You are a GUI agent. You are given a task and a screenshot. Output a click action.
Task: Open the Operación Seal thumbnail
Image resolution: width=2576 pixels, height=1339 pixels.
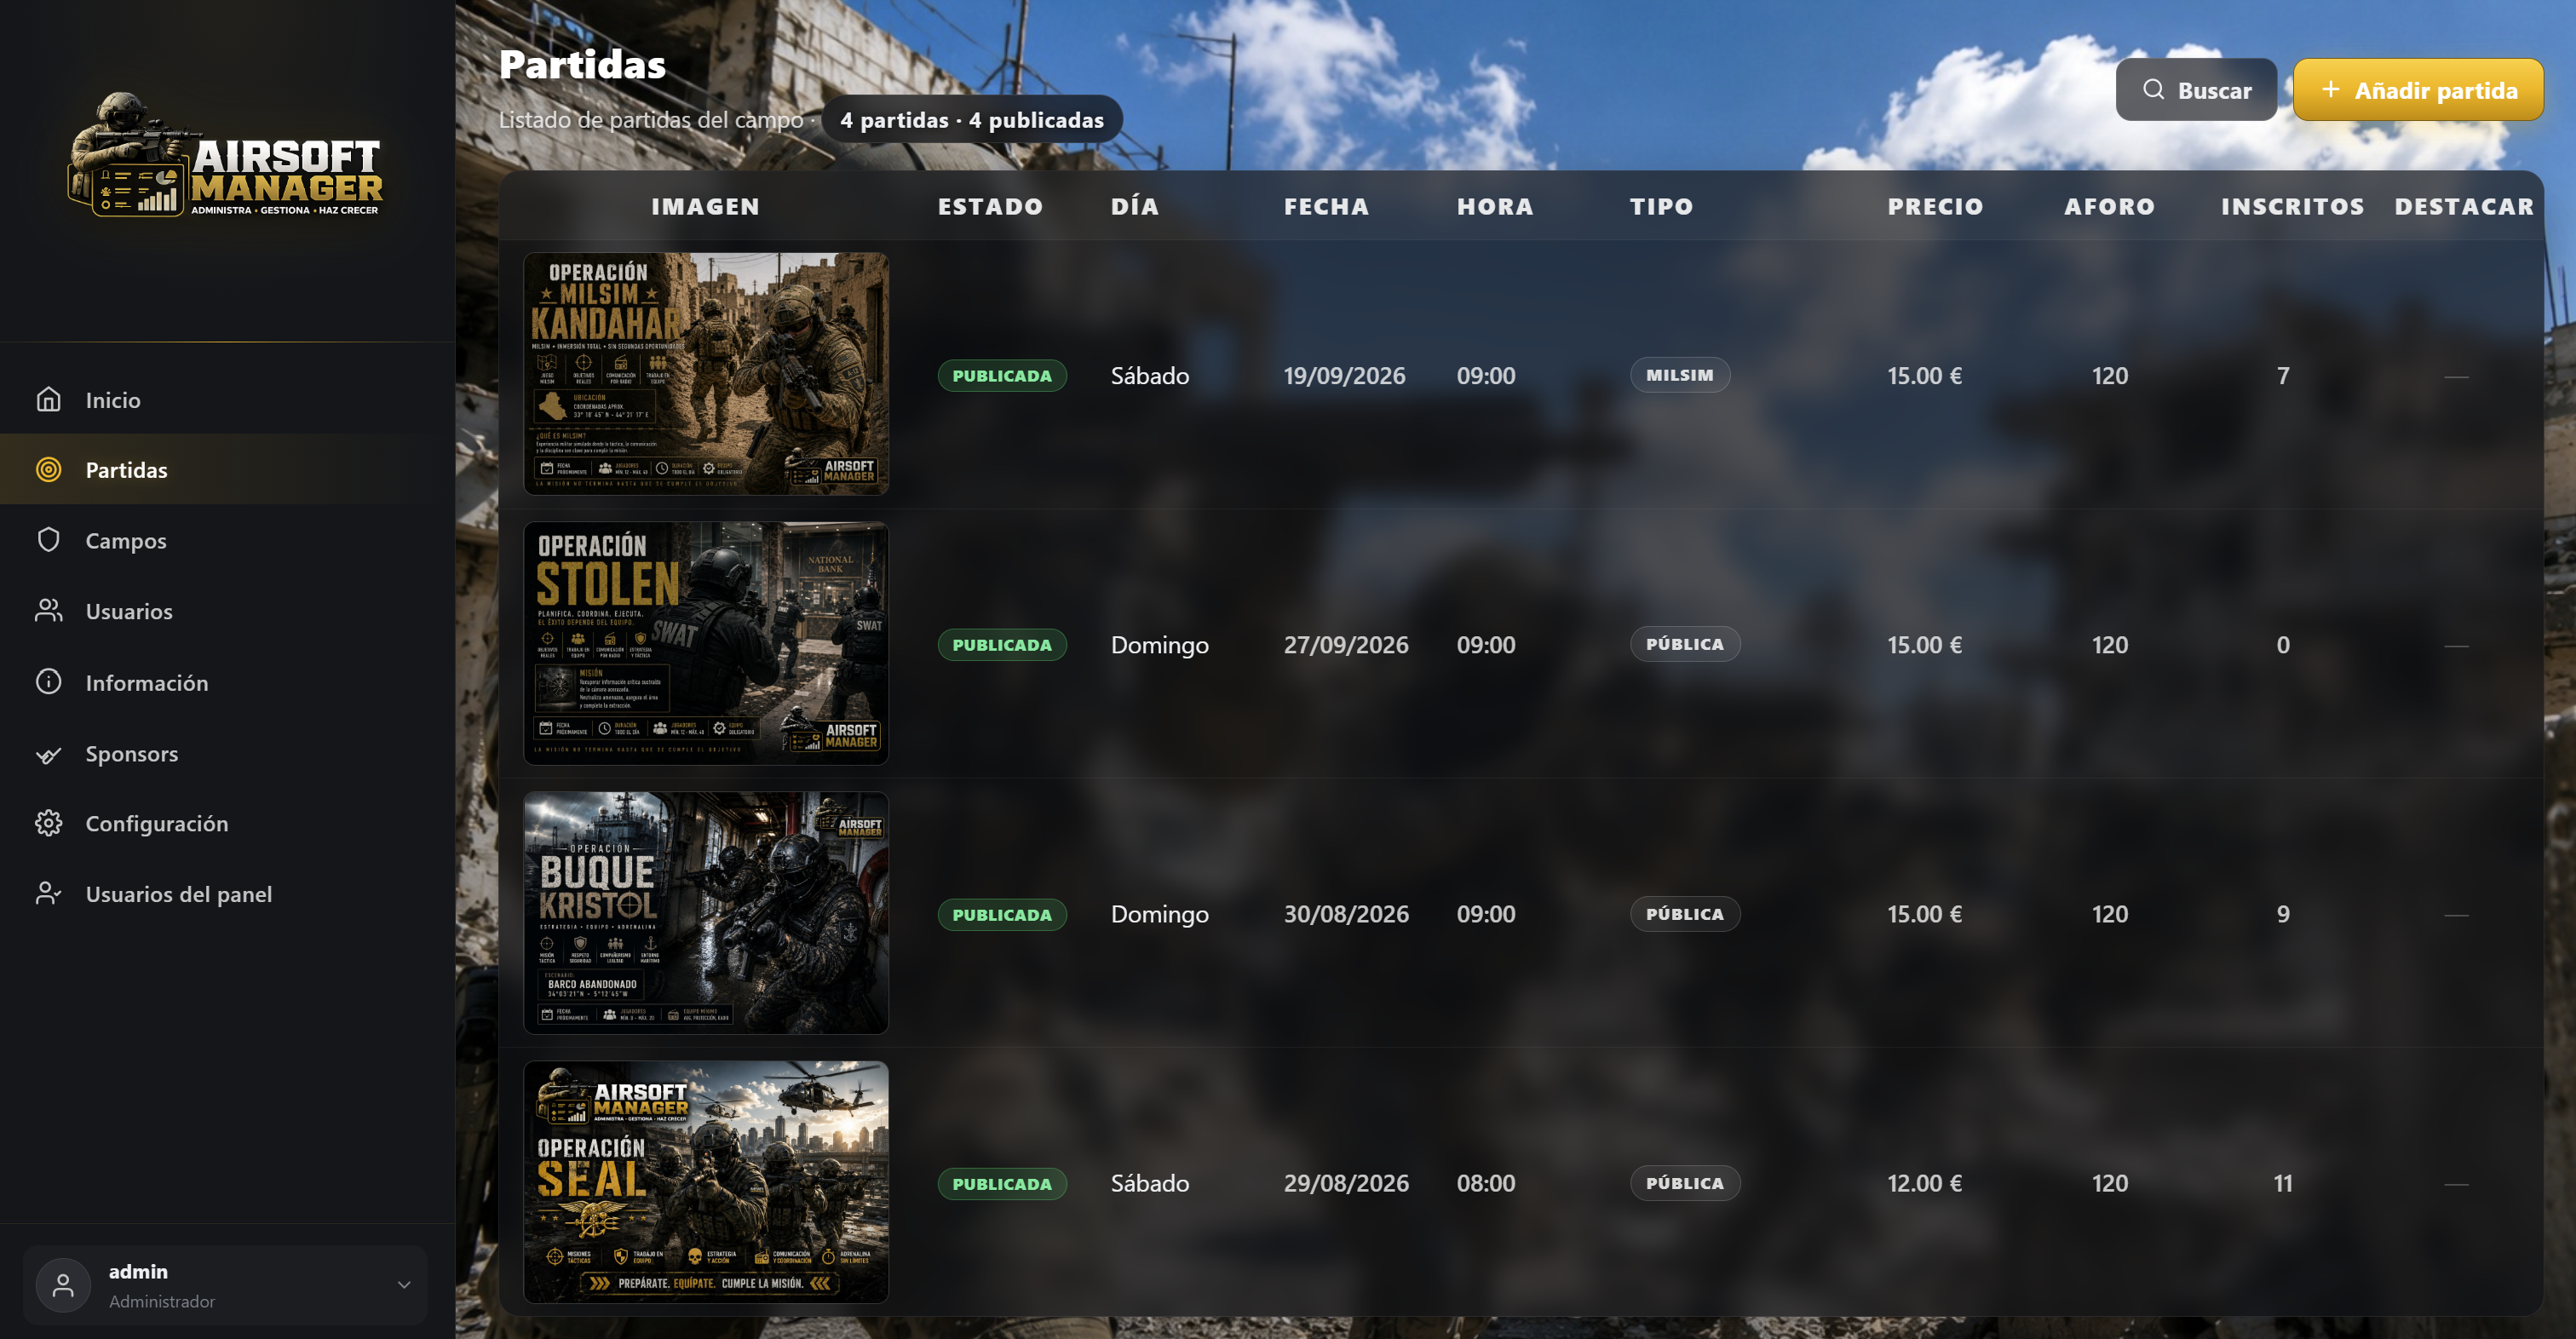tap(706, 1182)
